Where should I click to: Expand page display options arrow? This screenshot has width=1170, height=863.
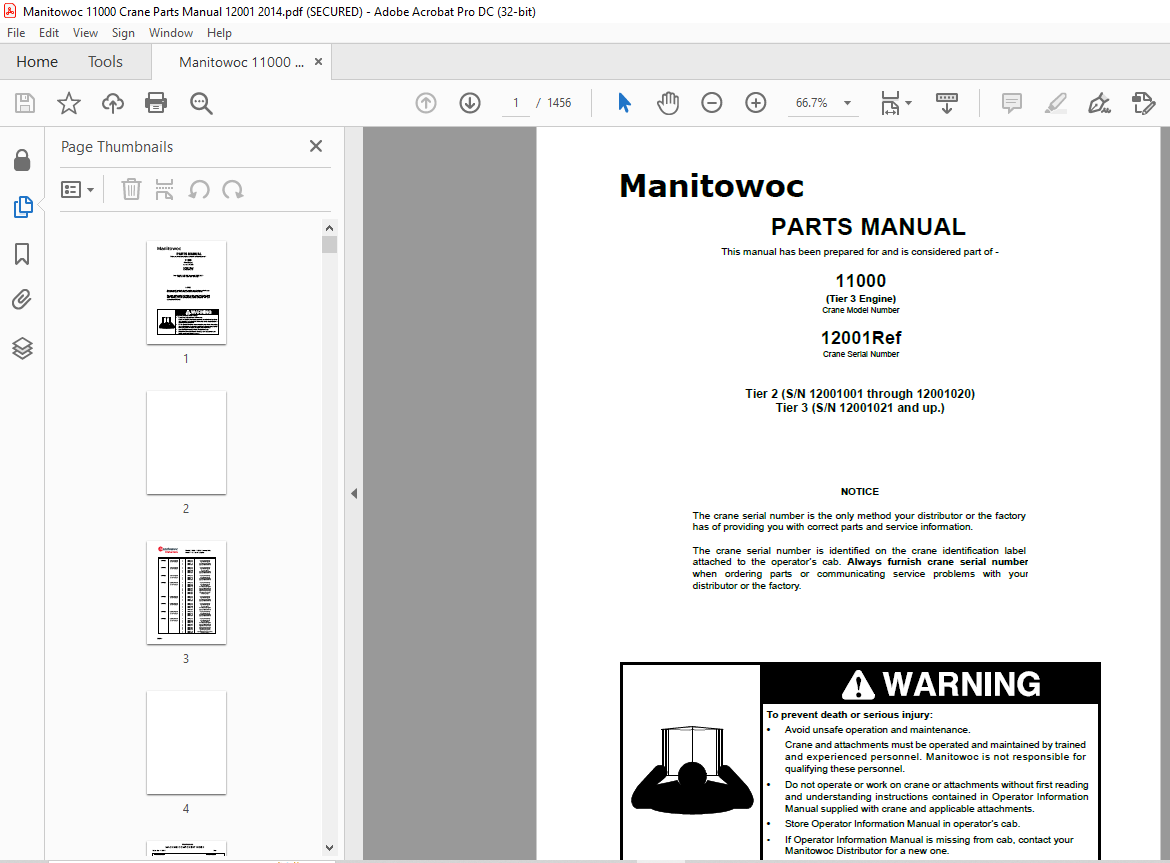[x=908, y=103]
